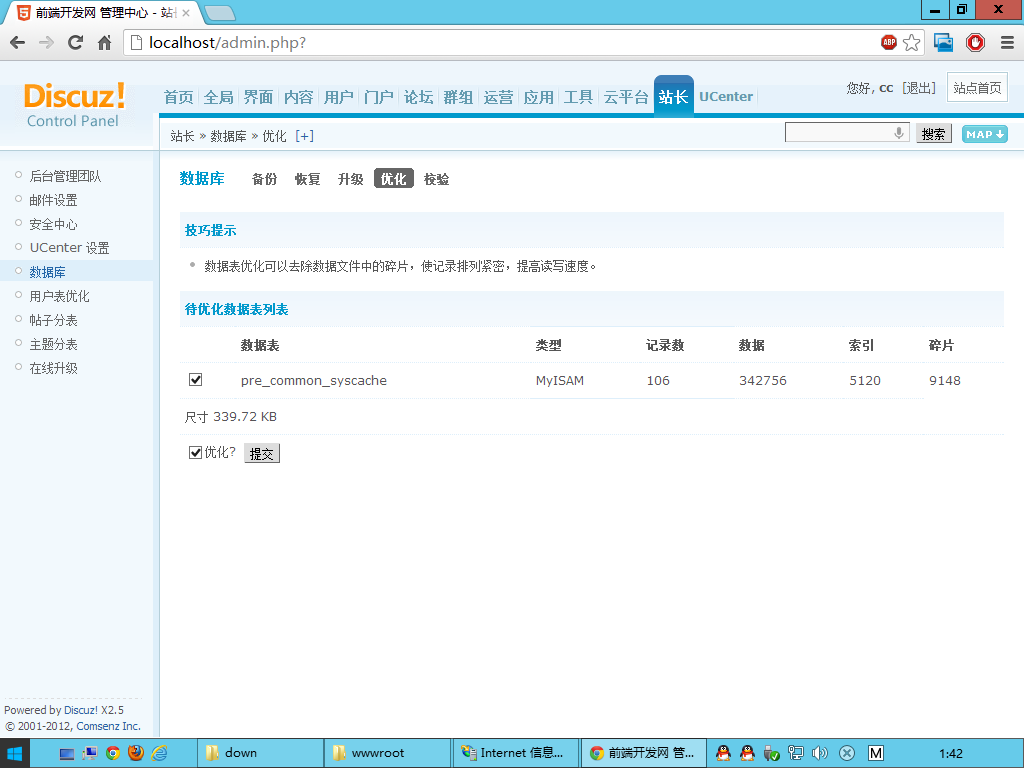The image size is (1024, 768).
Task: Open the 全局 top menu
Action: coord(219,97)
